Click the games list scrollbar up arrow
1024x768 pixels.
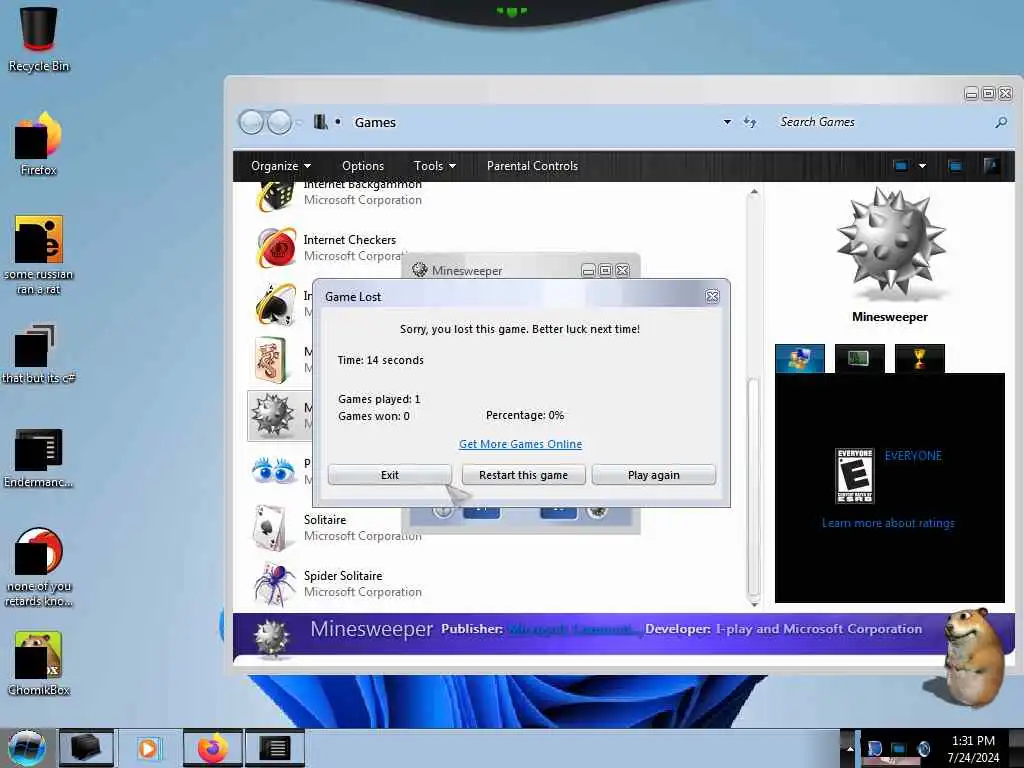click(x=754, y=192)
